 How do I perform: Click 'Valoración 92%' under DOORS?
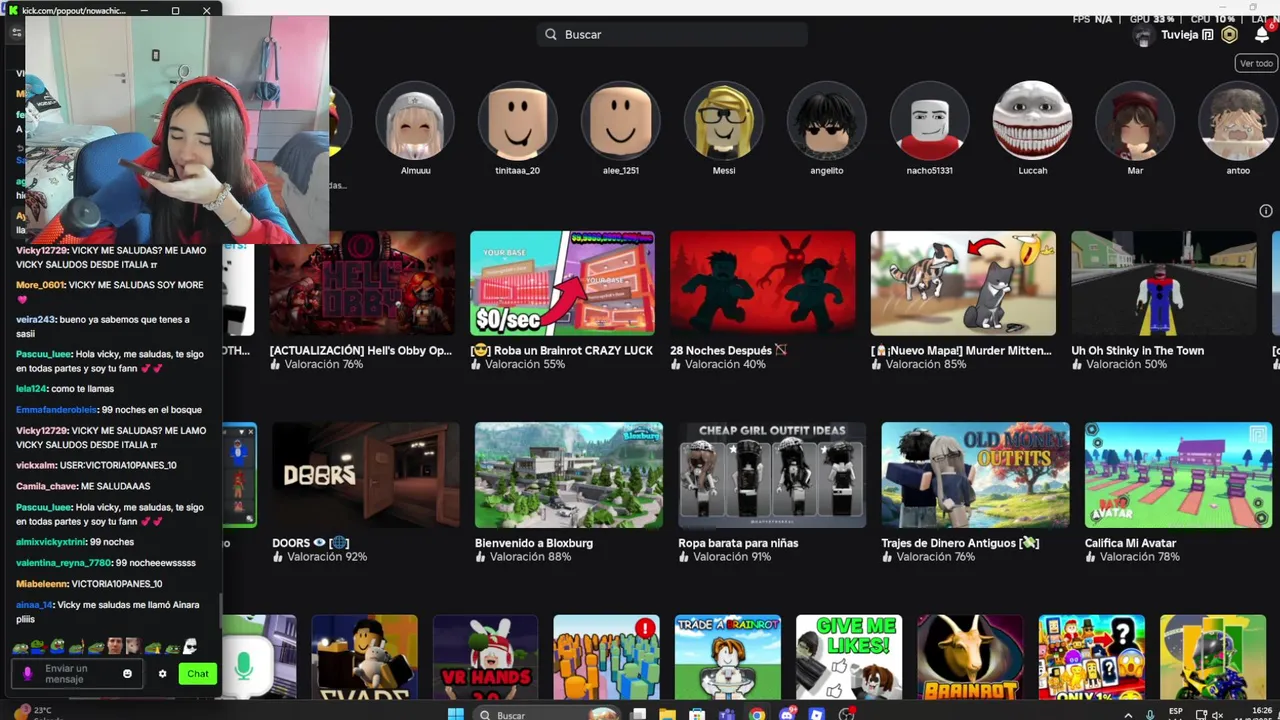click(327, 557)
